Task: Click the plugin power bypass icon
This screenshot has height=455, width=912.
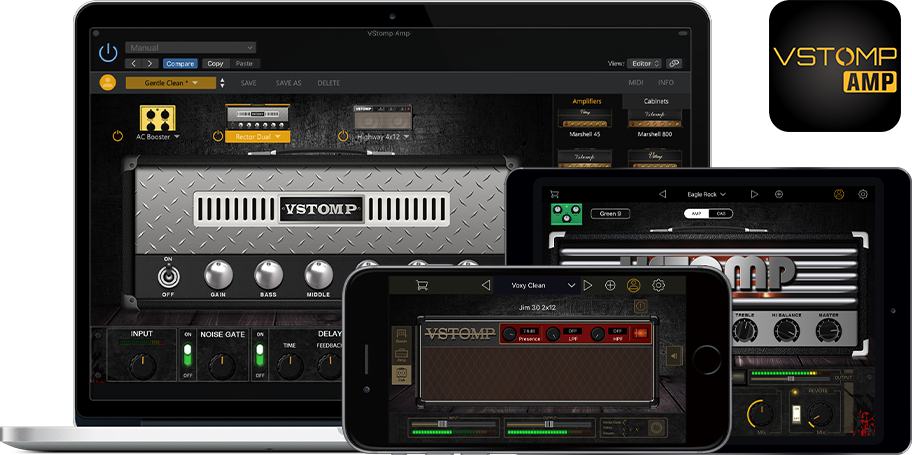Action: [x=108, y=54]
